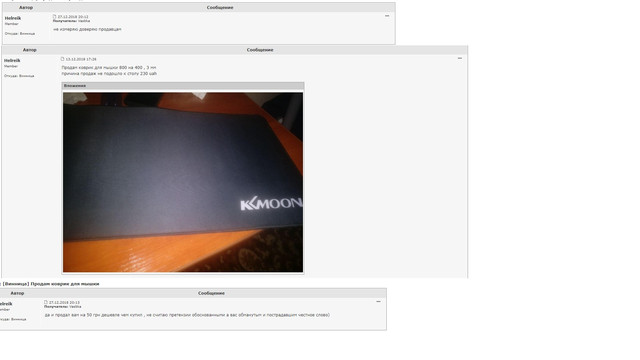
Task: Click bottom message text mentioning 50 грн
Action: [187, 315]
